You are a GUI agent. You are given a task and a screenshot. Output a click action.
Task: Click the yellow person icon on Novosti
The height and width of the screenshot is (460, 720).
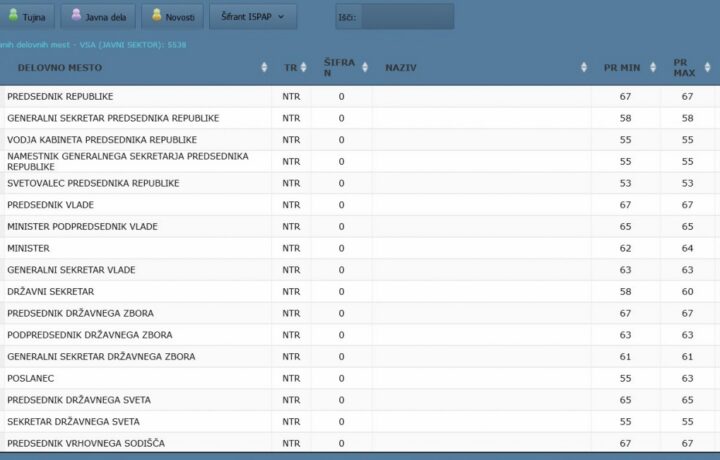[157, 15]
